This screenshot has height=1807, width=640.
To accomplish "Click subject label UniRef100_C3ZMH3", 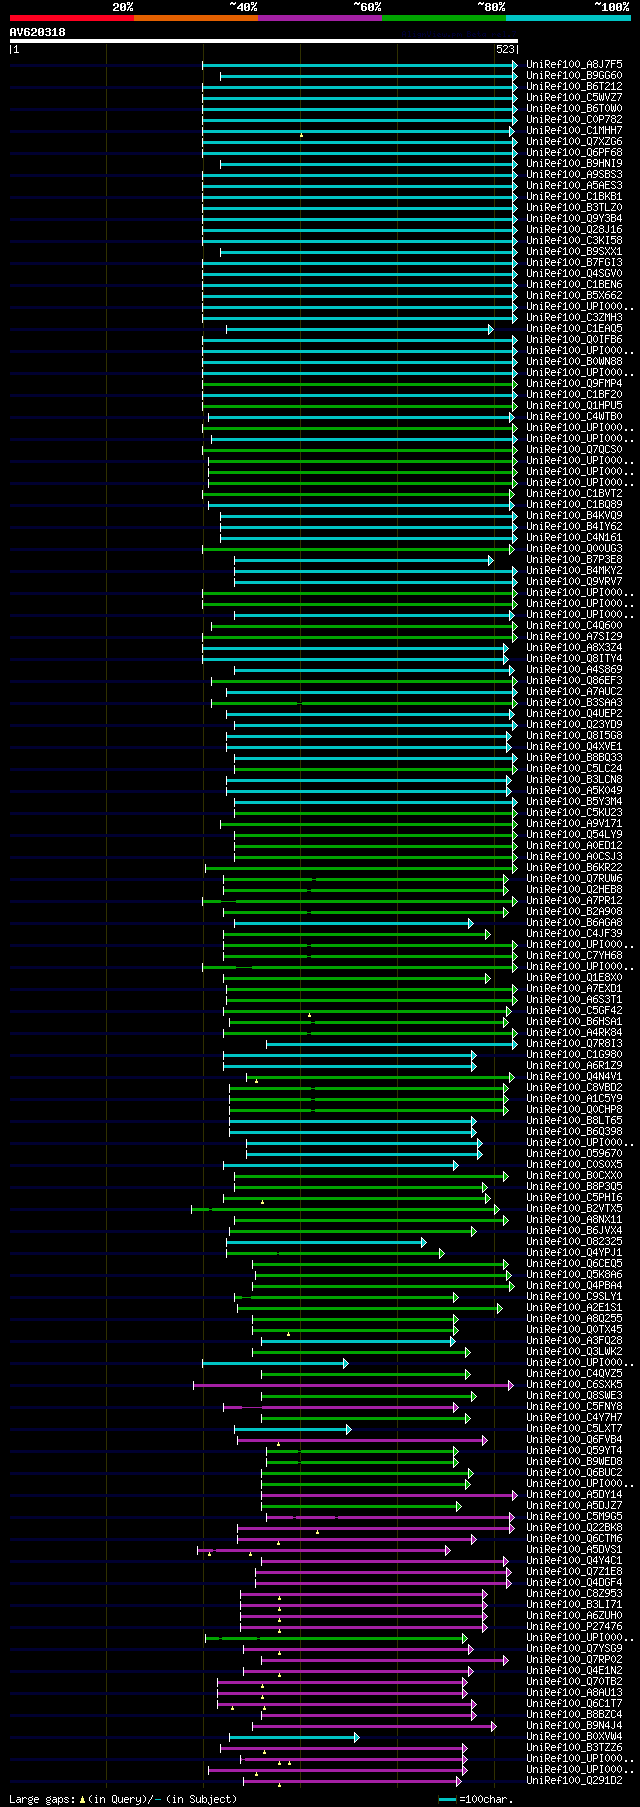I will (574, 317).
